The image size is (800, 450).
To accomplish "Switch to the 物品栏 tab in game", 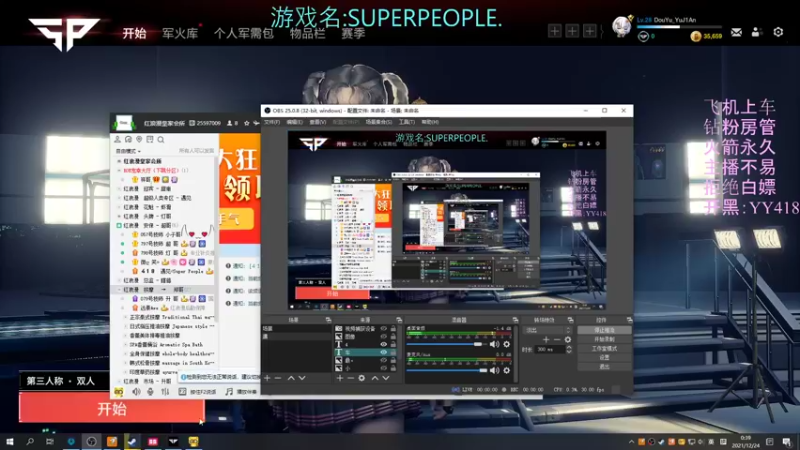I will click(x=308, y=34).
